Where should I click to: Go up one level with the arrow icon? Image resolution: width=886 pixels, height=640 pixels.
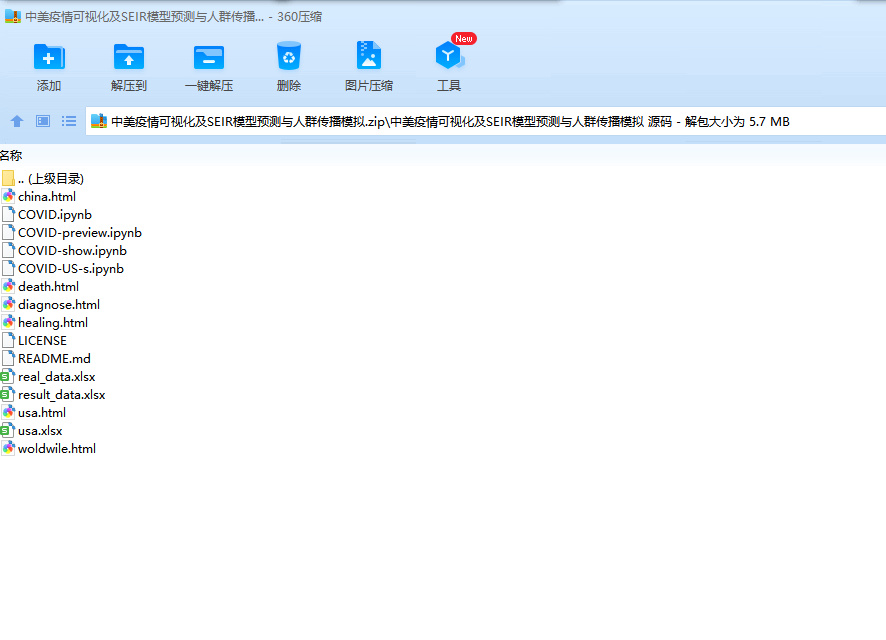17,121
